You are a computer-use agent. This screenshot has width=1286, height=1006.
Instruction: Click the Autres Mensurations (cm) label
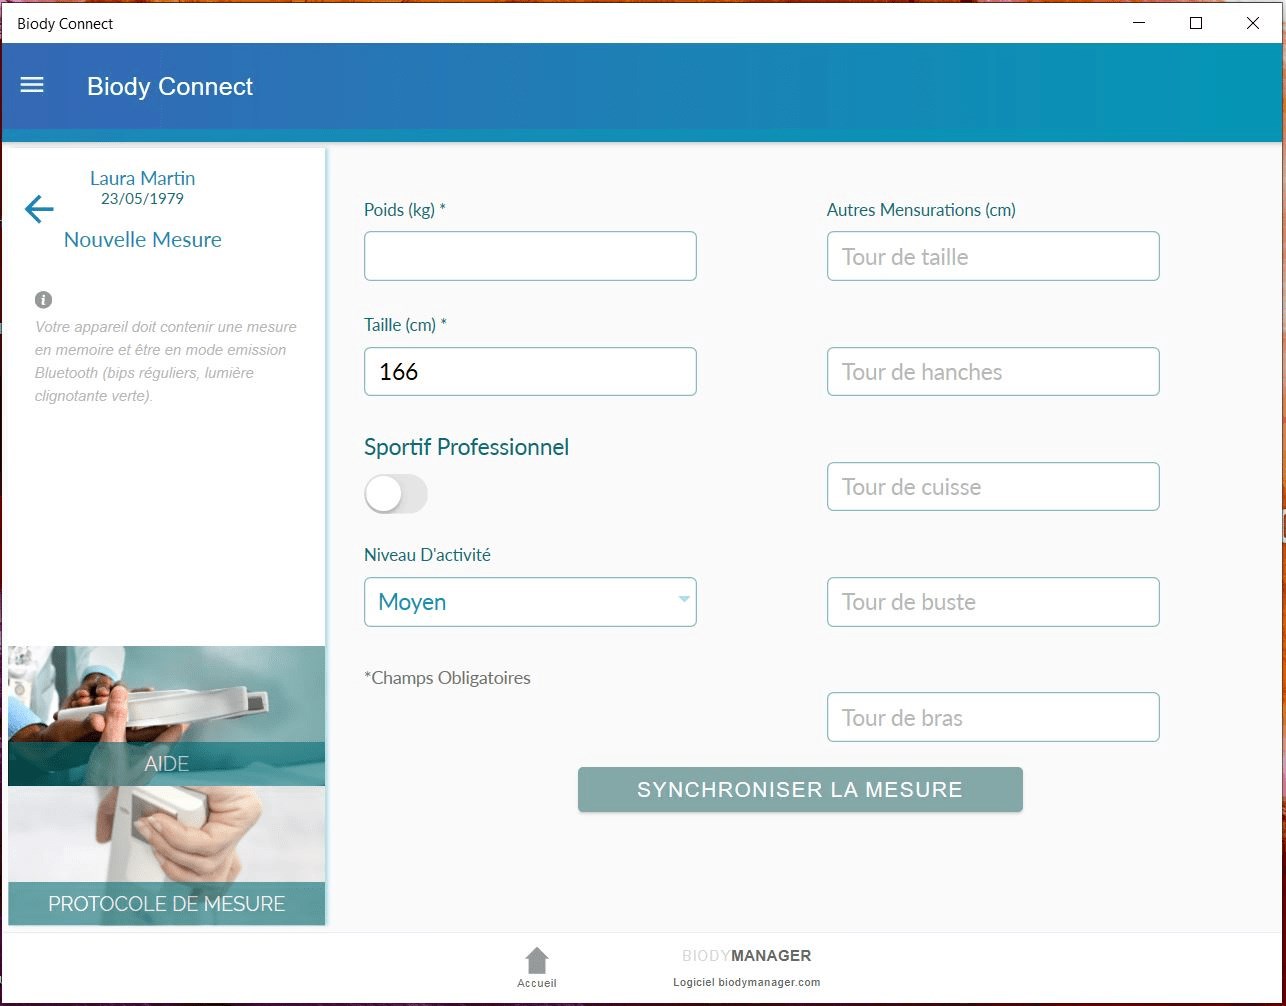pyautogui.click(x=921, y=209)
